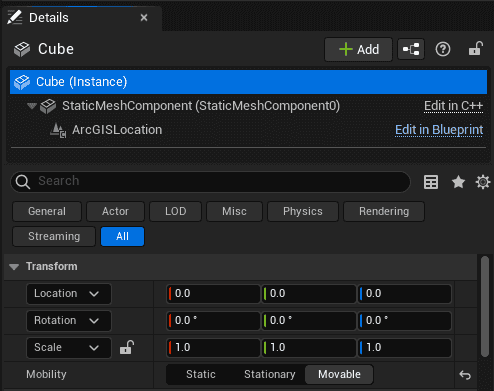
Task: Open the Scale type dropdown
Action: click(69, 348)
